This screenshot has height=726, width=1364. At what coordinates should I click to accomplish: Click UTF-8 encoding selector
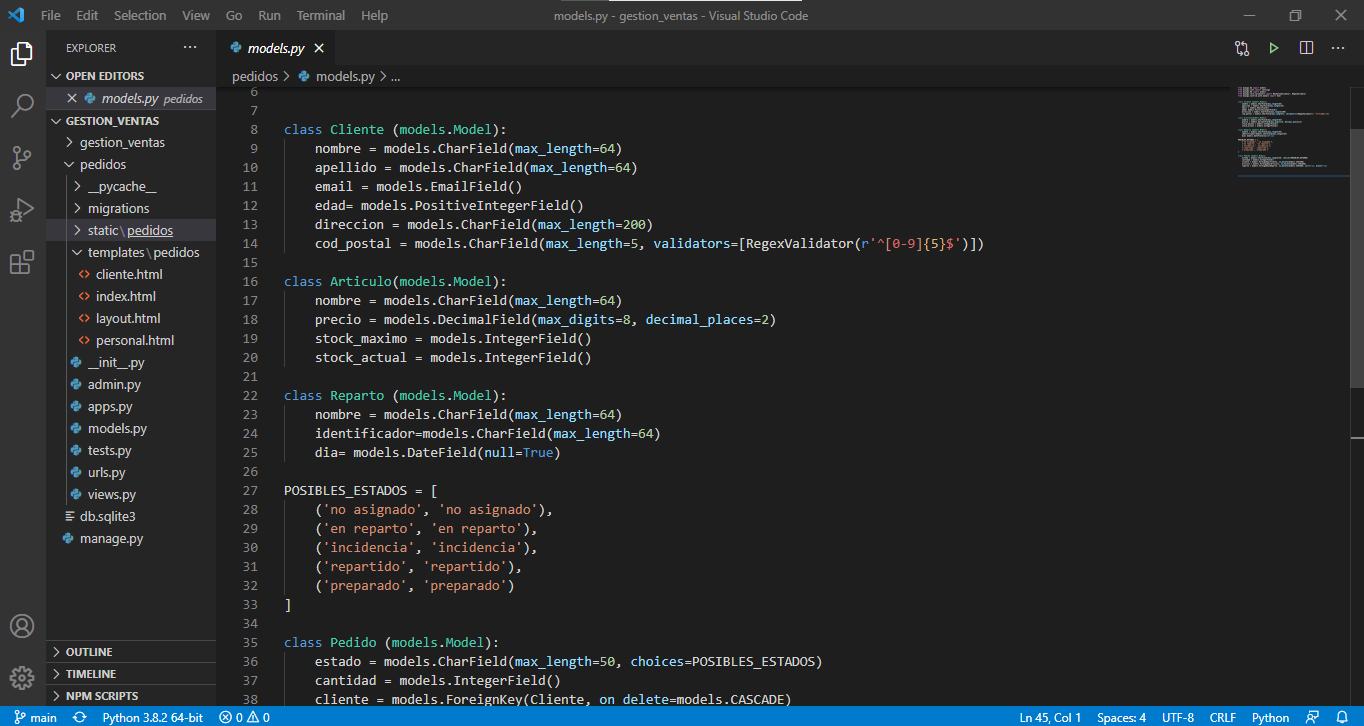pos(1177,718)
